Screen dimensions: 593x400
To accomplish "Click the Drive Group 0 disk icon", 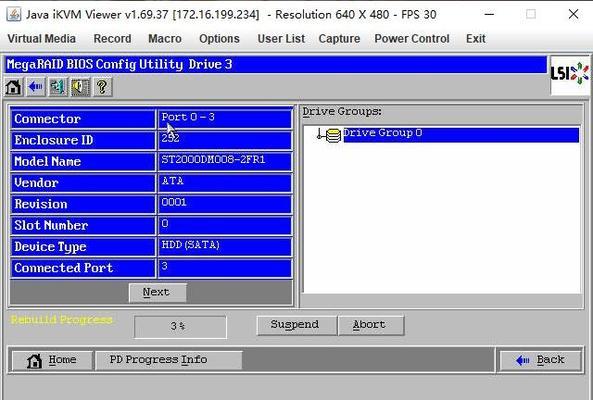I will pos(333,135).
